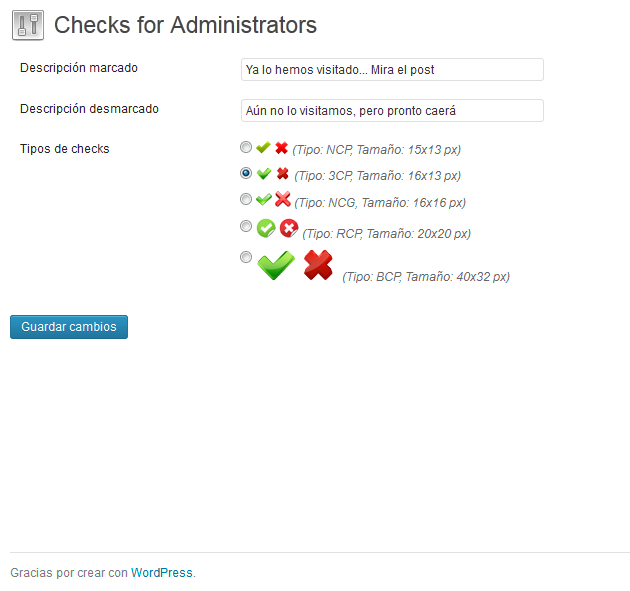
Task: Focus the Descripción desmarcado text field
Action: pyautogui.click(x=392, y=110)
